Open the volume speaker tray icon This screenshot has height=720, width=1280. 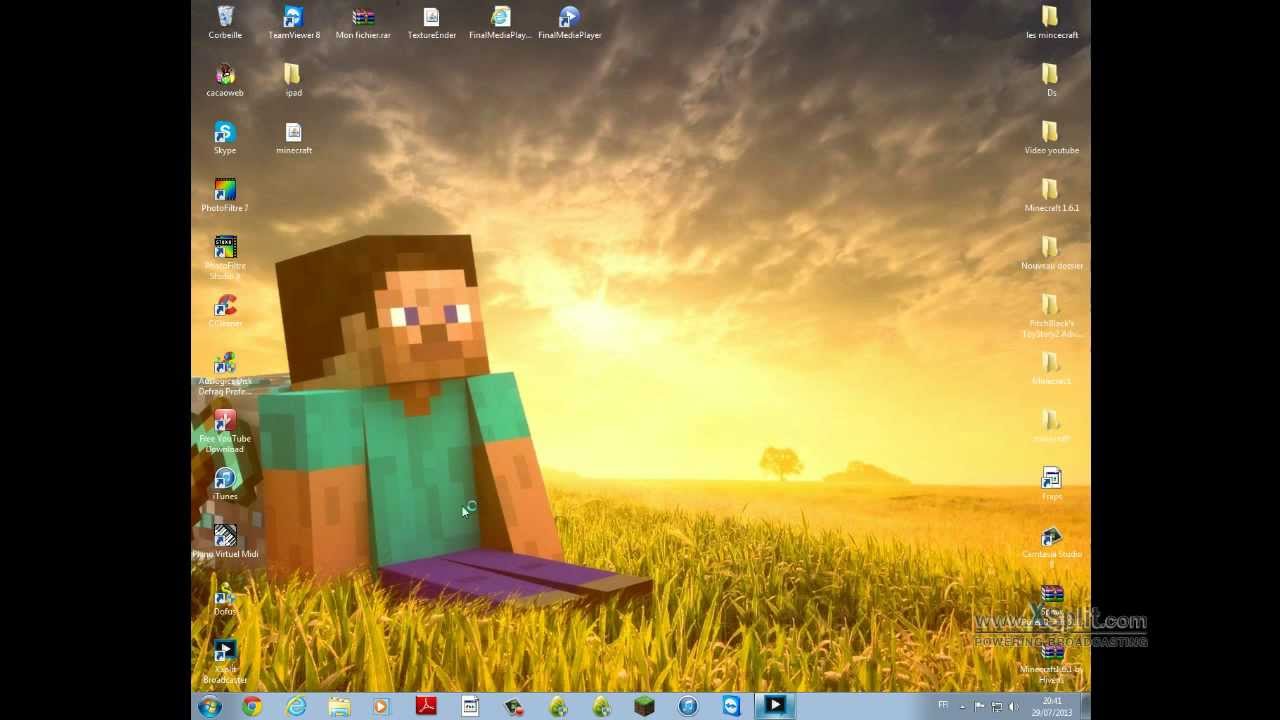[1013, 706]
